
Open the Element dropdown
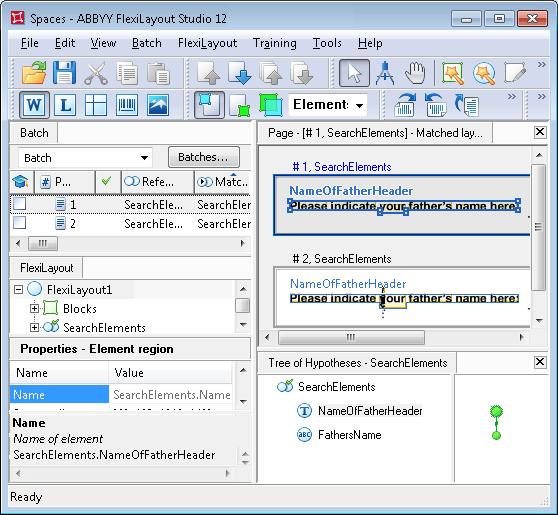(328, 105)
